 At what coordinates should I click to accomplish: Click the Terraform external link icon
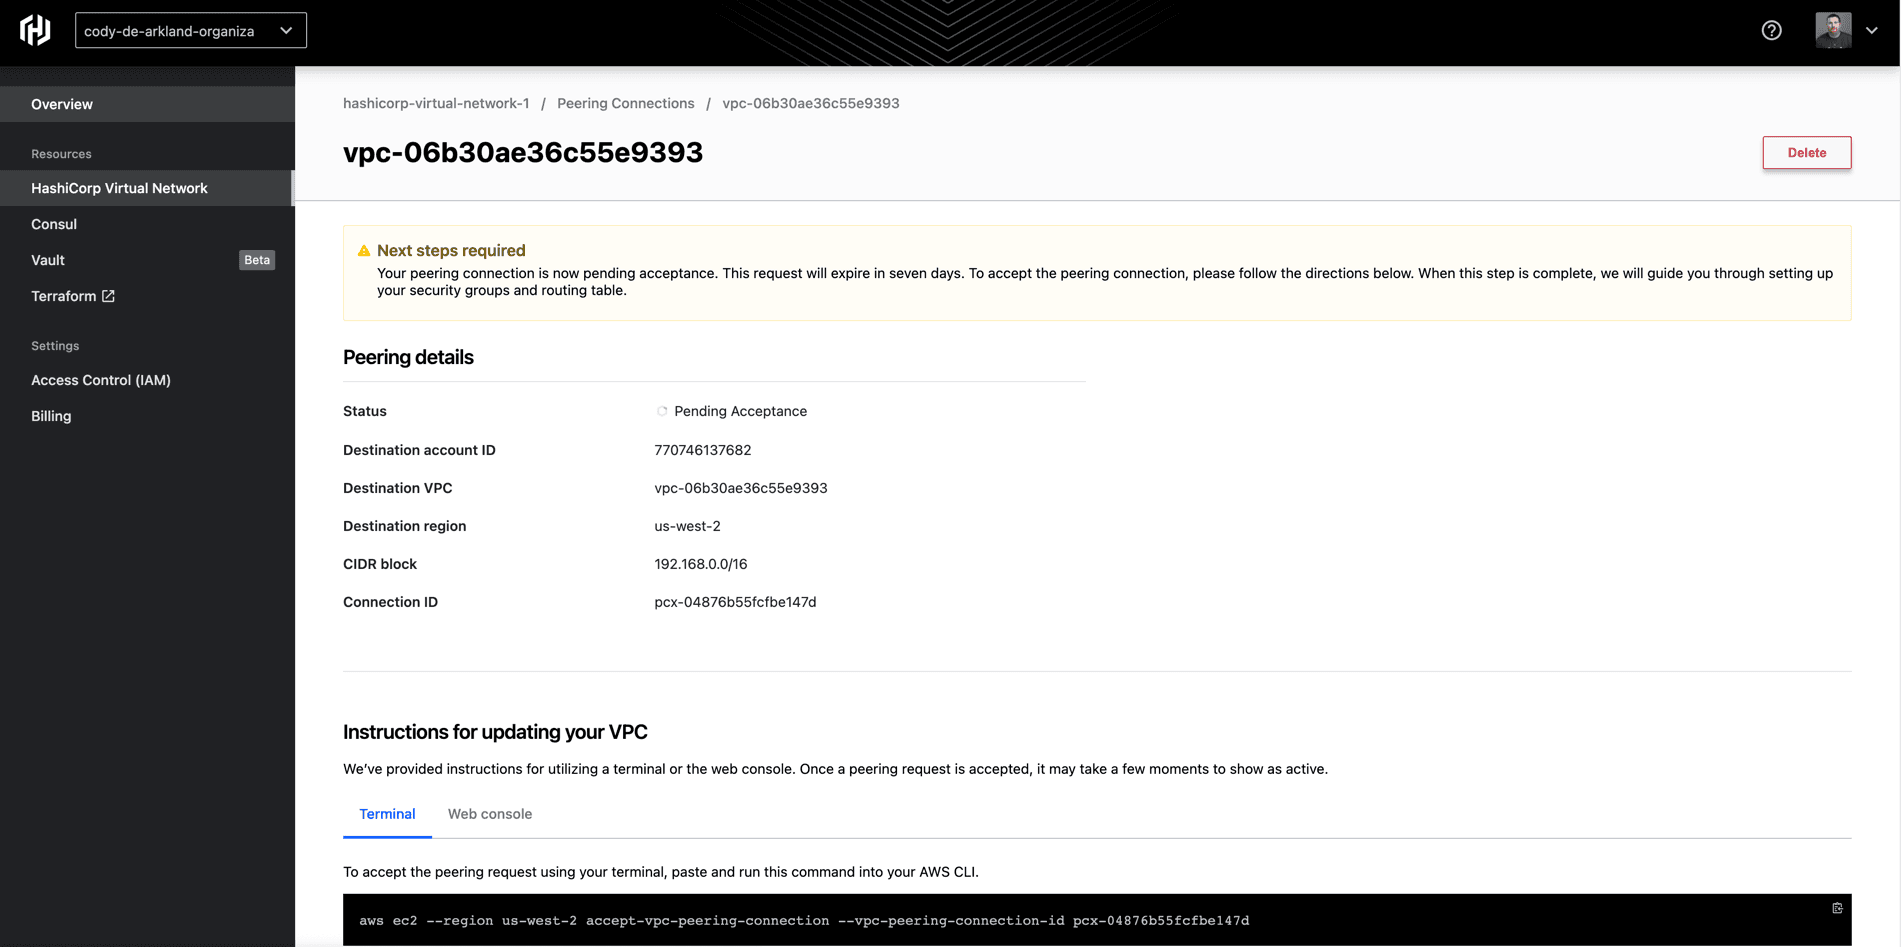coord(109,296)
